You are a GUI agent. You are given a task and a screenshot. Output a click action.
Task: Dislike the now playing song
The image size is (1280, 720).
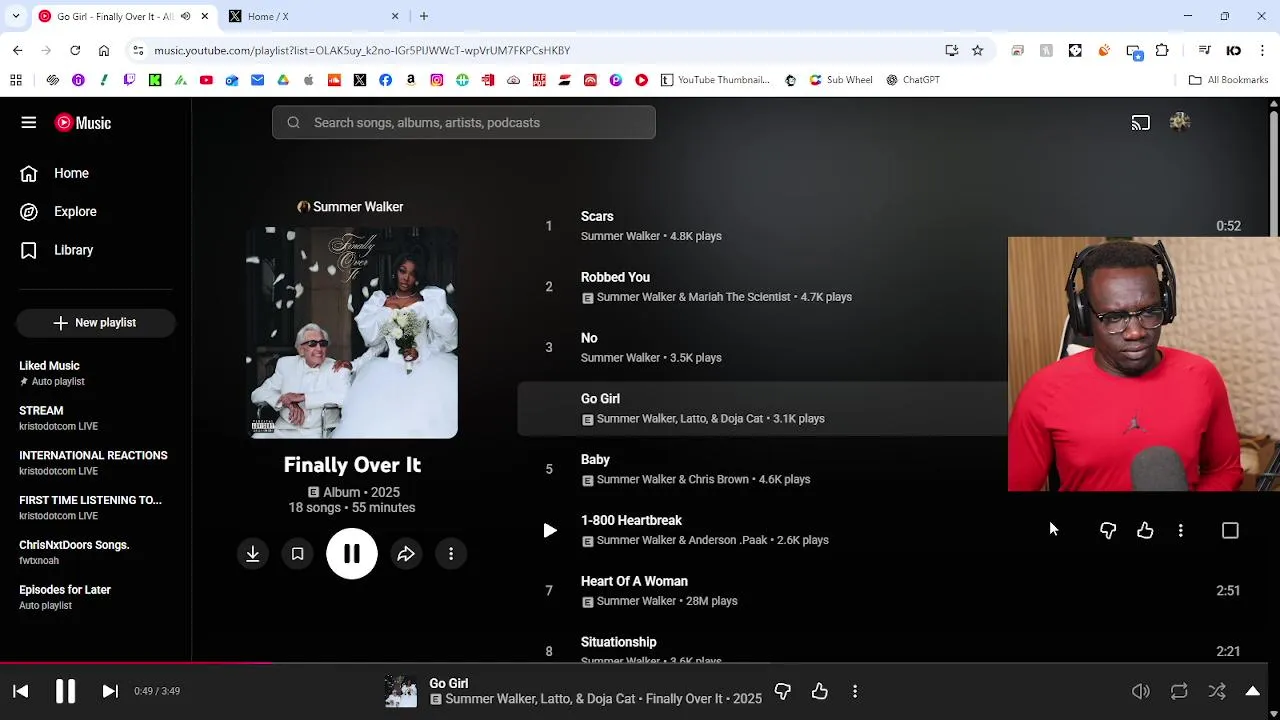(783, 691)
